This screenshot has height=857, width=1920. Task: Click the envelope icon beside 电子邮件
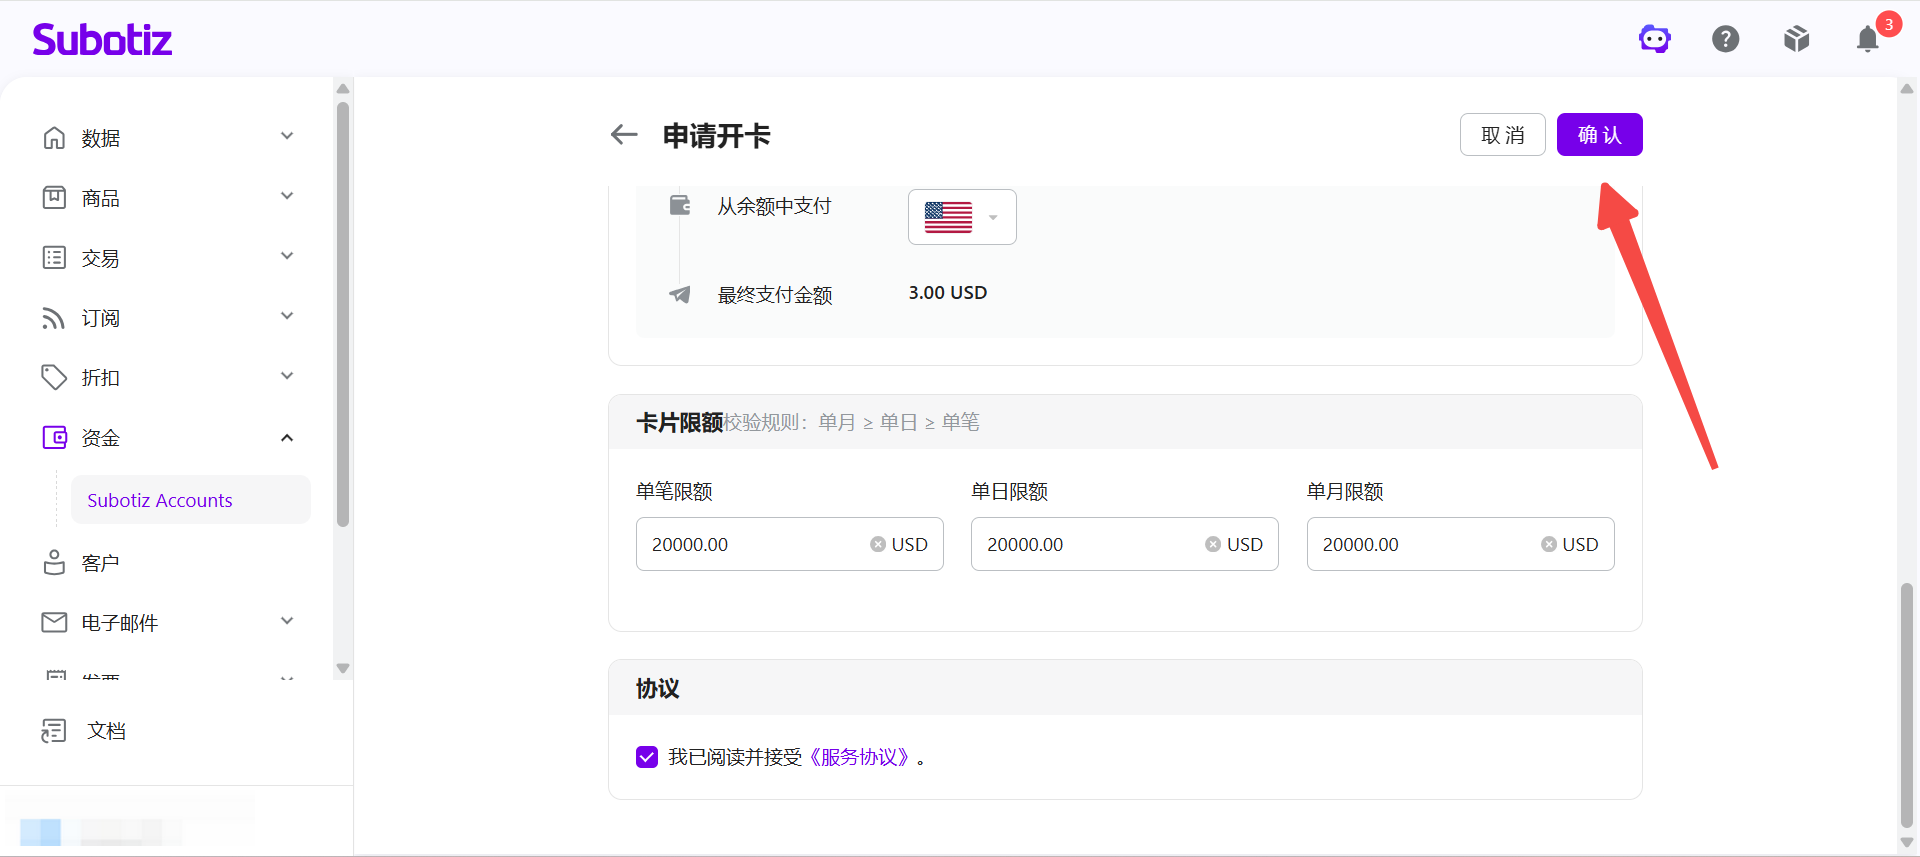tap(54, 622)
